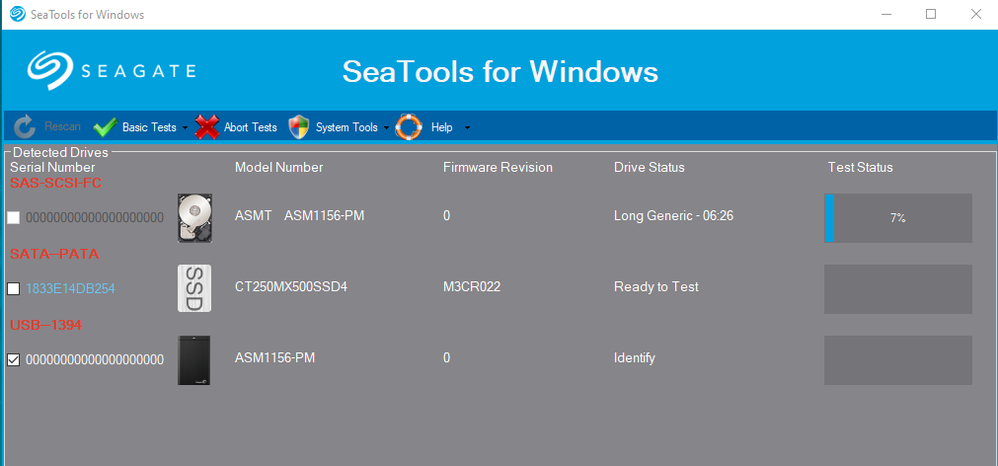Check the SAS-SCSI-FC drive checkbox
This screenshot has width=998, height=466.
coord(13,218)
